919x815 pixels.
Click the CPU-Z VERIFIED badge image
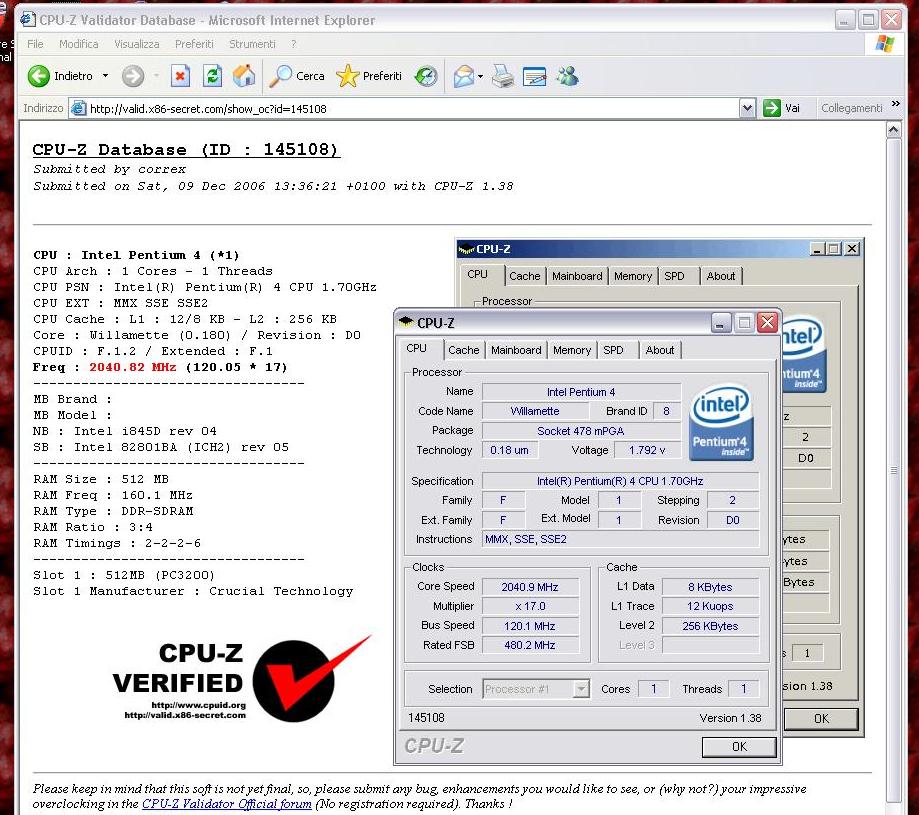point(242,678)
